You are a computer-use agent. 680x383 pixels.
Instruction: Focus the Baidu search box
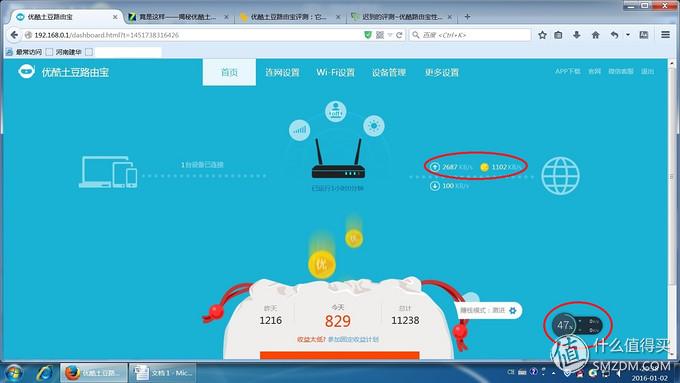click(x=470, y=35)
